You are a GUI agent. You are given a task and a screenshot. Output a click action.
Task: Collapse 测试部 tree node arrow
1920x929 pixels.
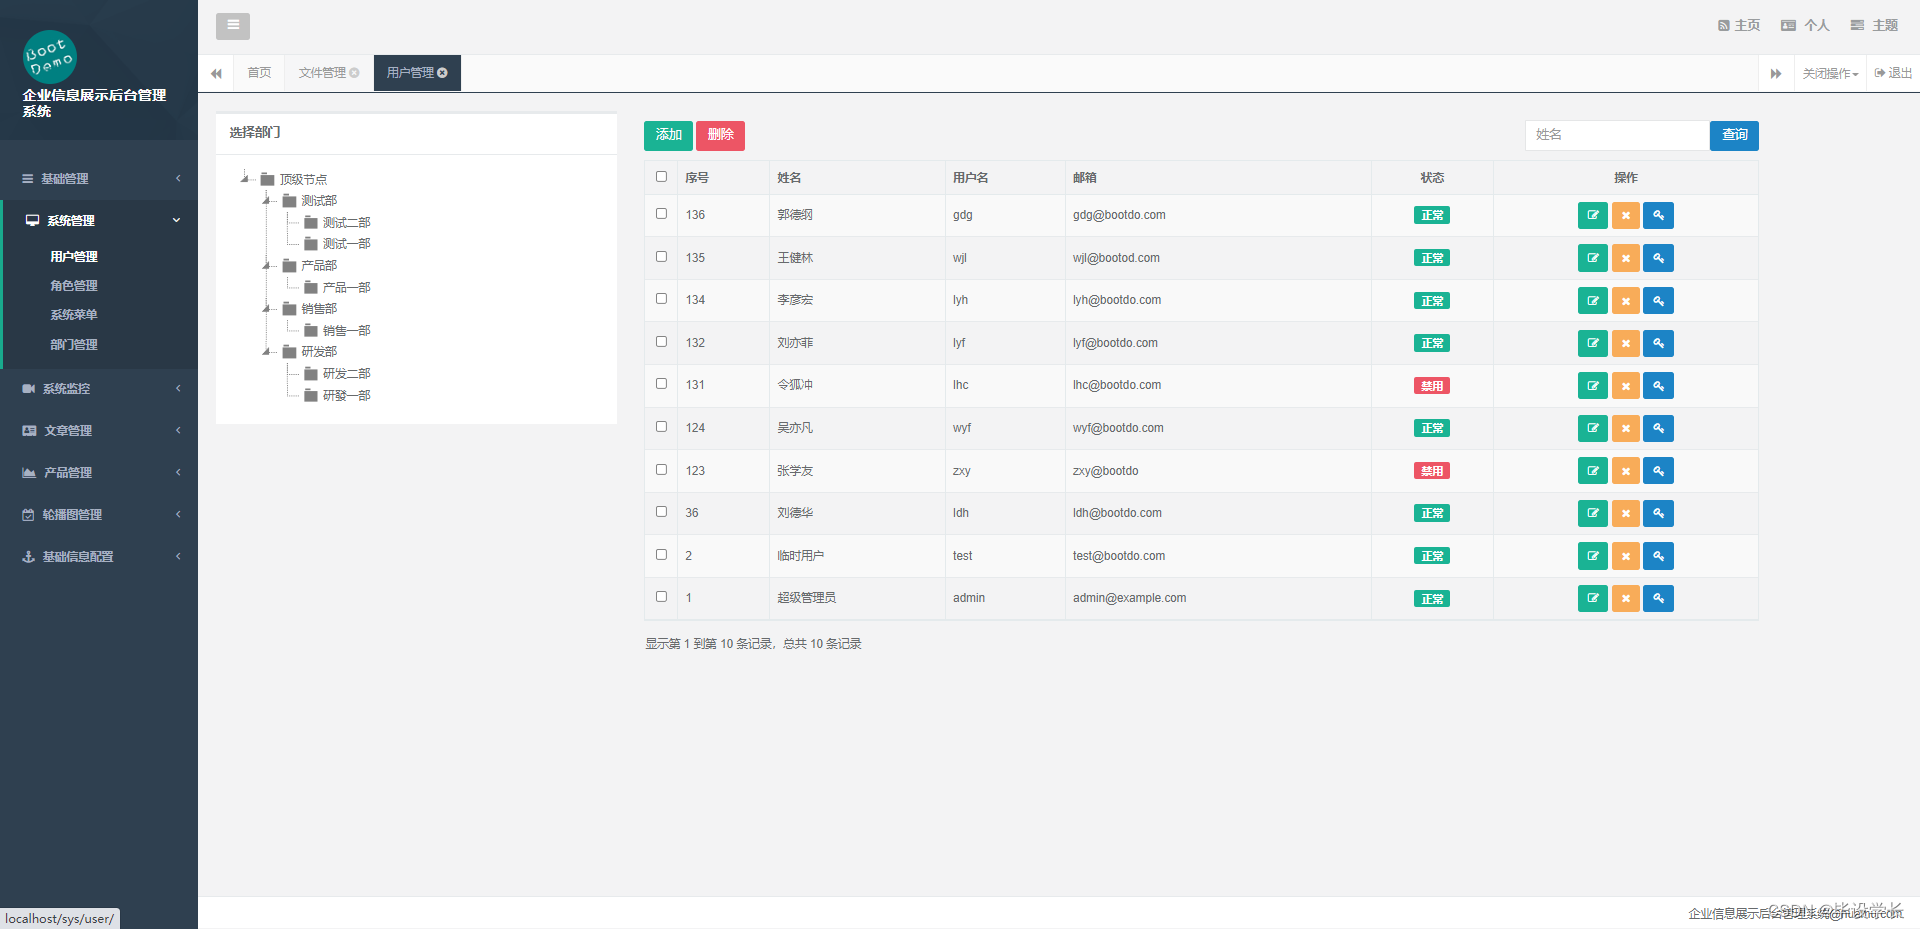pos(267,201)
